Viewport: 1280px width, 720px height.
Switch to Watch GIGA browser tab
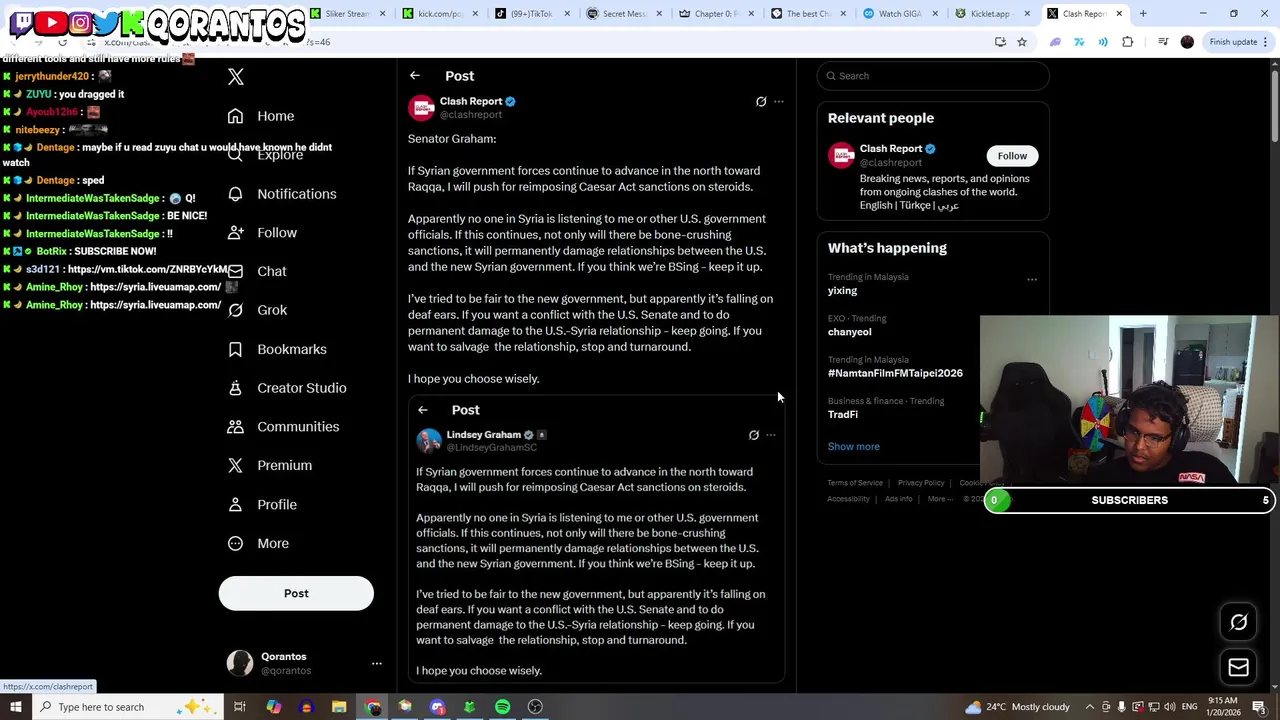(x=899, y=14)
